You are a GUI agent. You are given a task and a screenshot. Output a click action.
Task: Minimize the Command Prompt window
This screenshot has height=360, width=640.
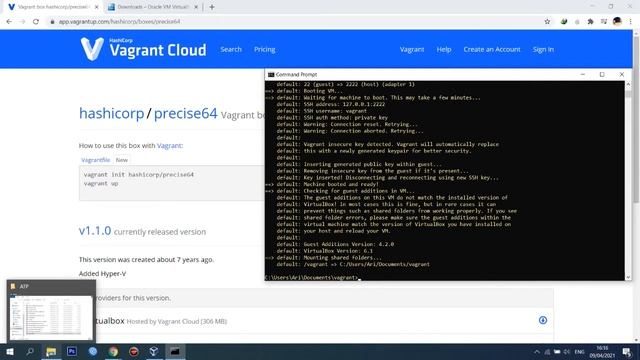(x=582, y=75)
